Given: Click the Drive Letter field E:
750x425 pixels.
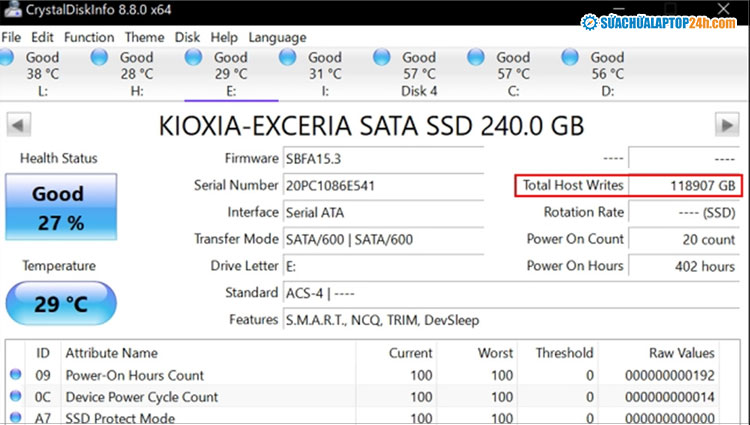Looking at the screenshot, I should (x=384, y=266).
